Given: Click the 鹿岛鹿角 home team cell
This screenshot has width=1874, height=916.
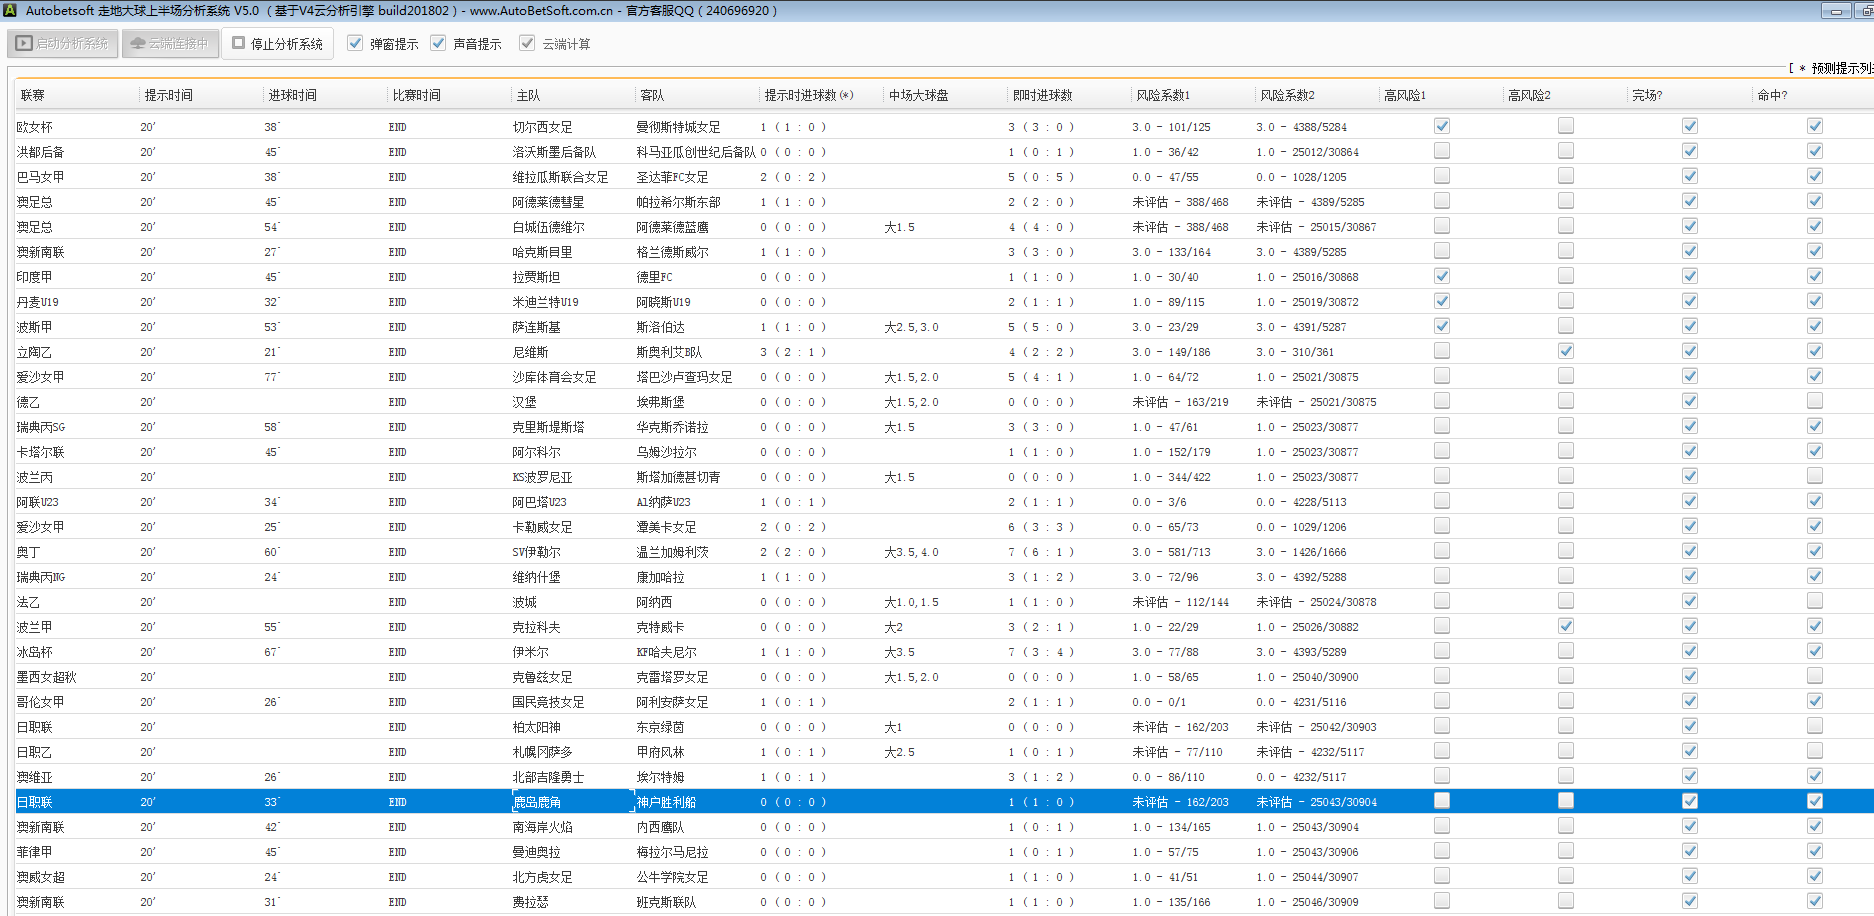Looking at the screenshot, I should coord(537,802).
